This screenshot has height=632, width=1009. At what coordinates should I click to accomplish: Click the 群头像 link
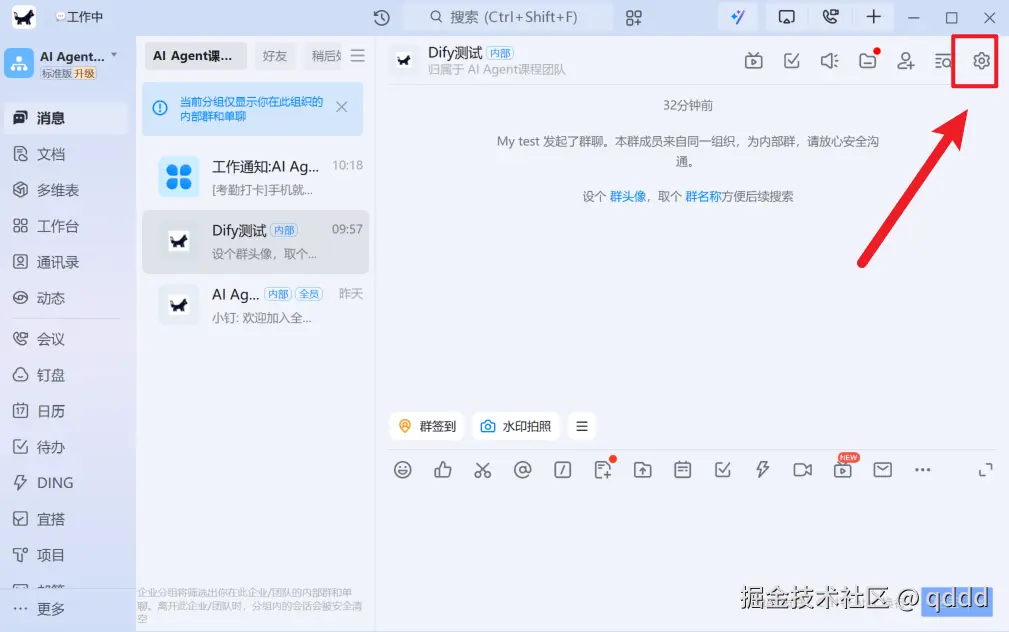point(627,196)
